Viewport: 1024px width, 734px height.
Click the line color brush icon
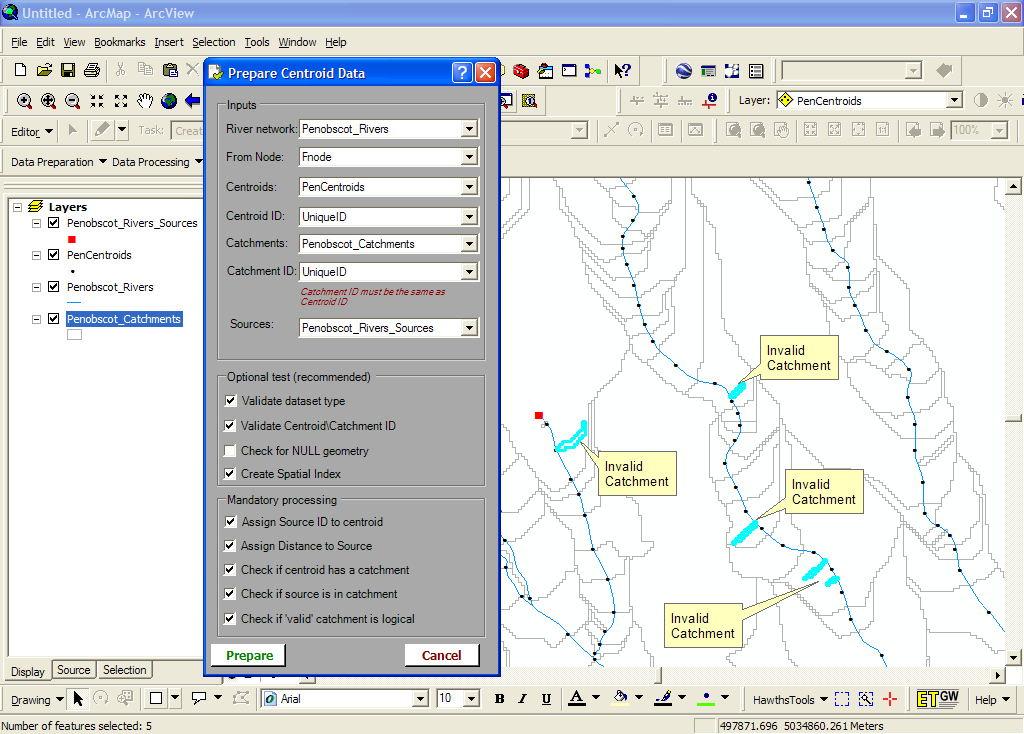pos(664,699)
